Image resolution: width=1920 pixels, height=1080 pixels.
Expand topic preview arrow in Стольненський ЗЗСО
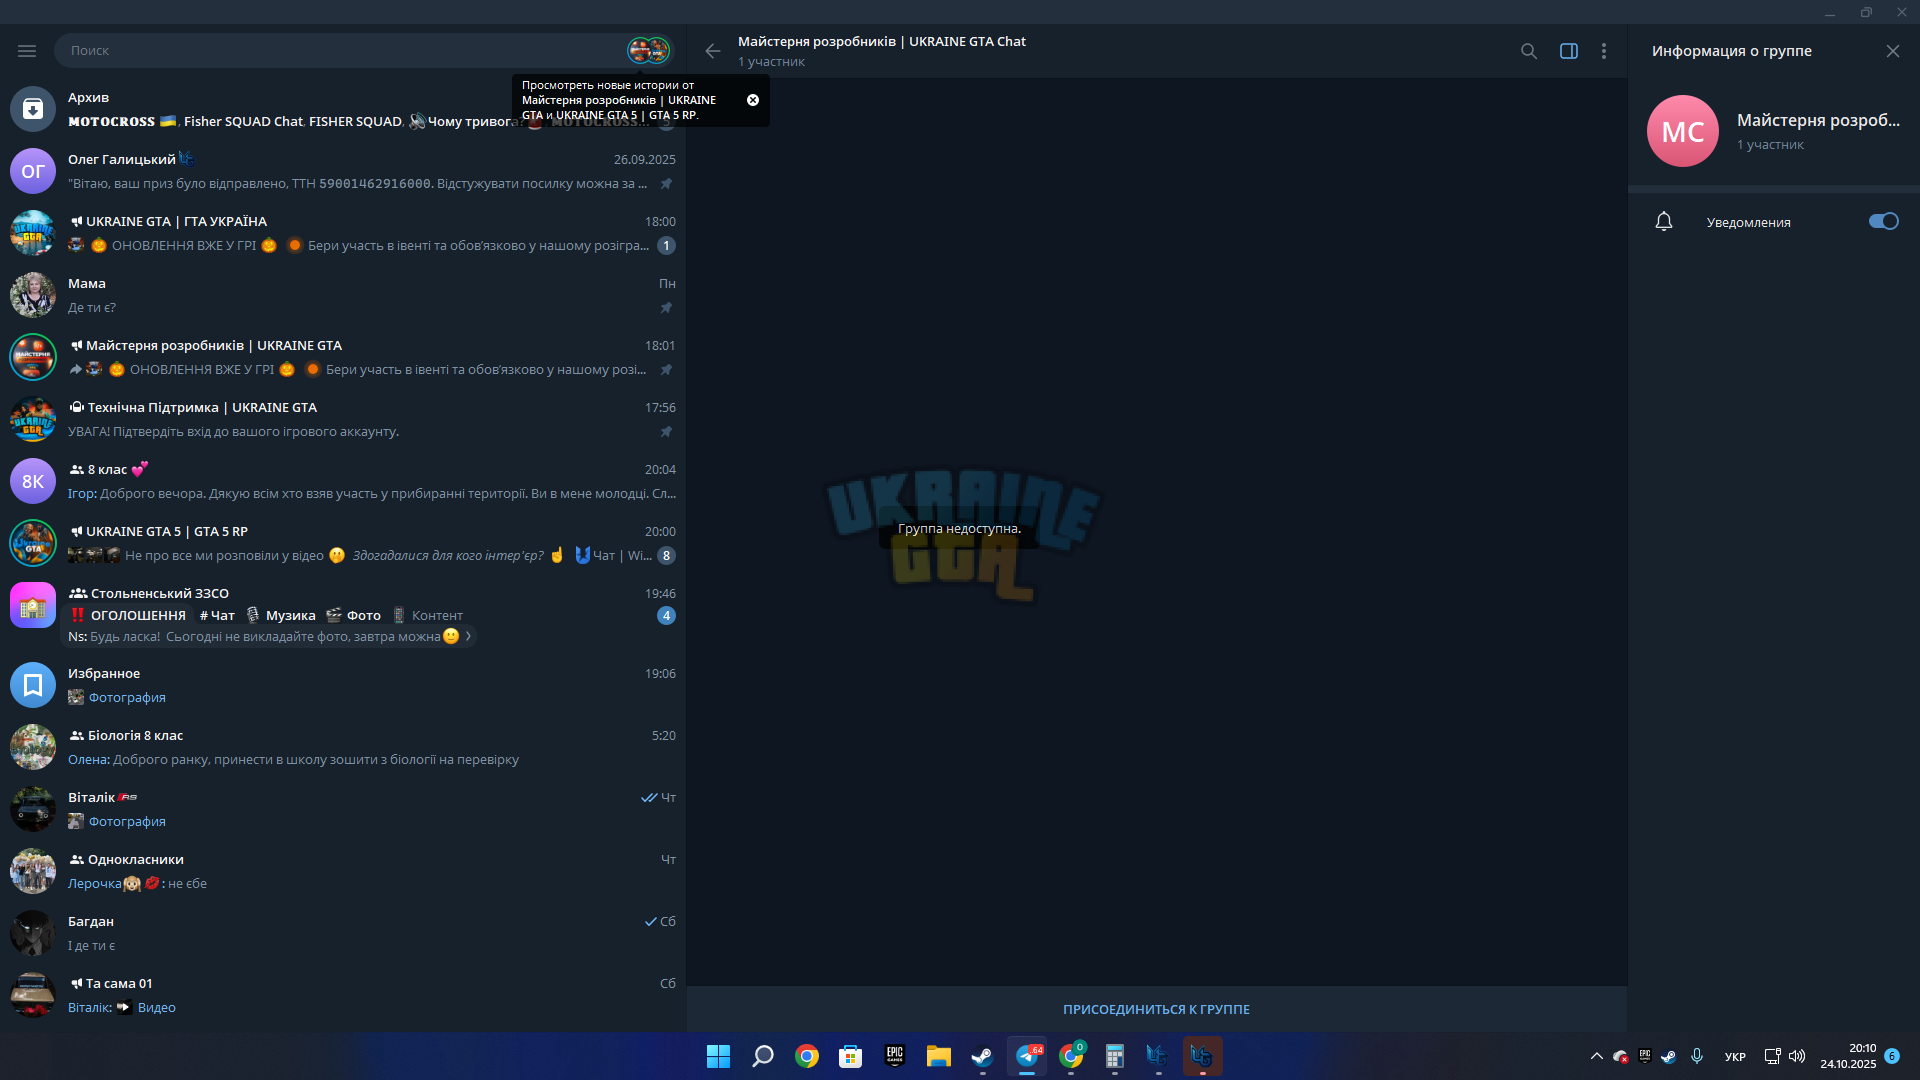pyautogui.click(x=468, y=636)
